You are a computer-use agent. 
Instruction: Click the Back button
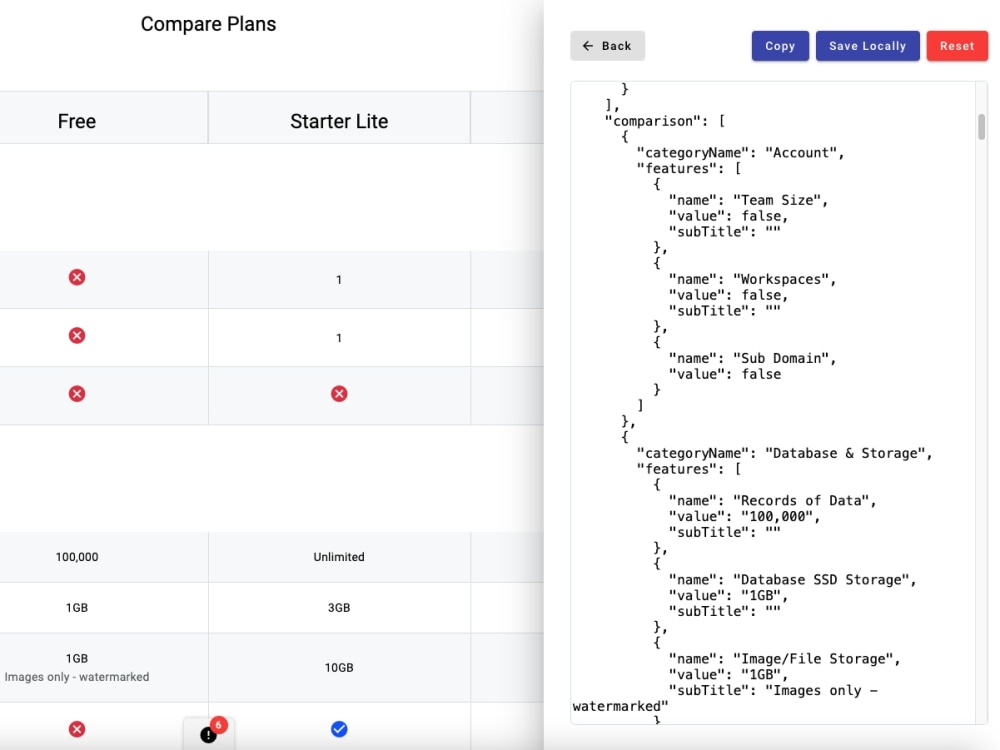pos(607,46)
